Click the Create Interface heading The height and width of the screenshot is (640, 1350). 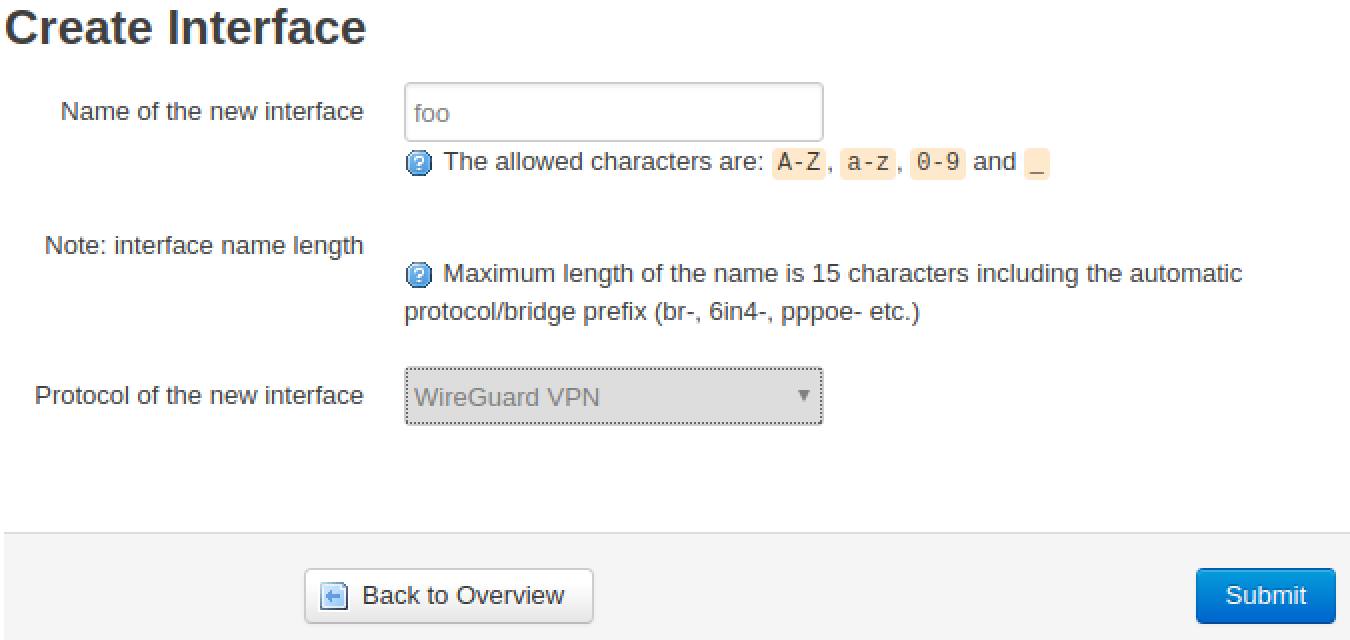click(186, 27)
